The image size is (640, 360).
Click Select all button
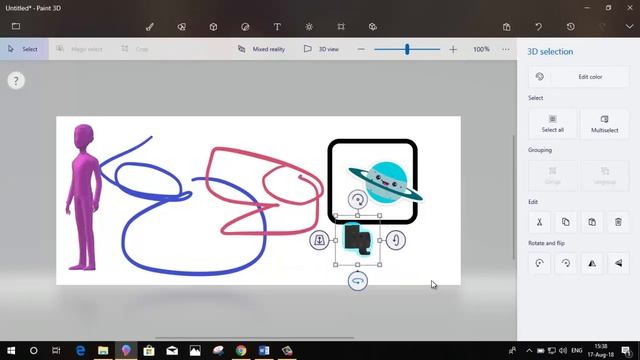click(553, 124)
